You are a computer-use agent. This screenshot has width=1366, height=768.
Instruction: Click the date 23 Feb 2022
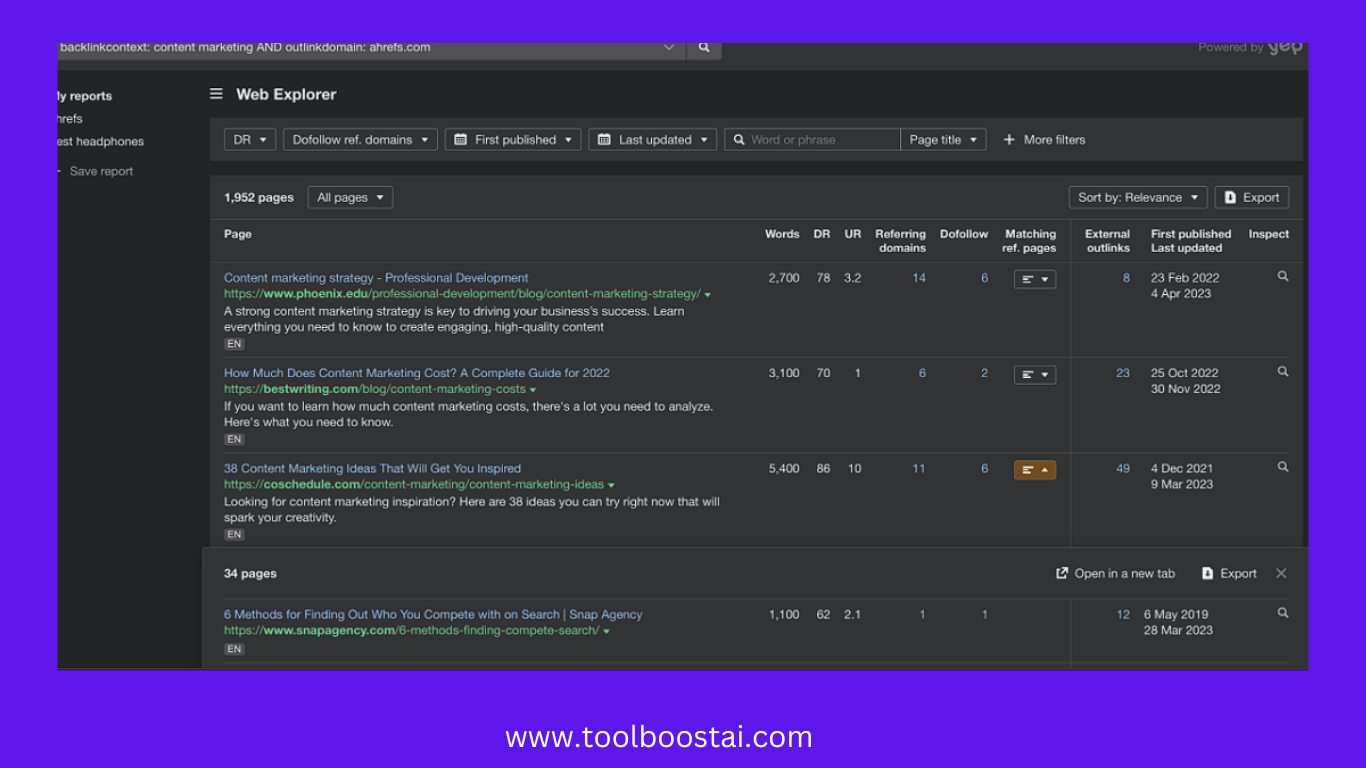(x=1185, y=278)
